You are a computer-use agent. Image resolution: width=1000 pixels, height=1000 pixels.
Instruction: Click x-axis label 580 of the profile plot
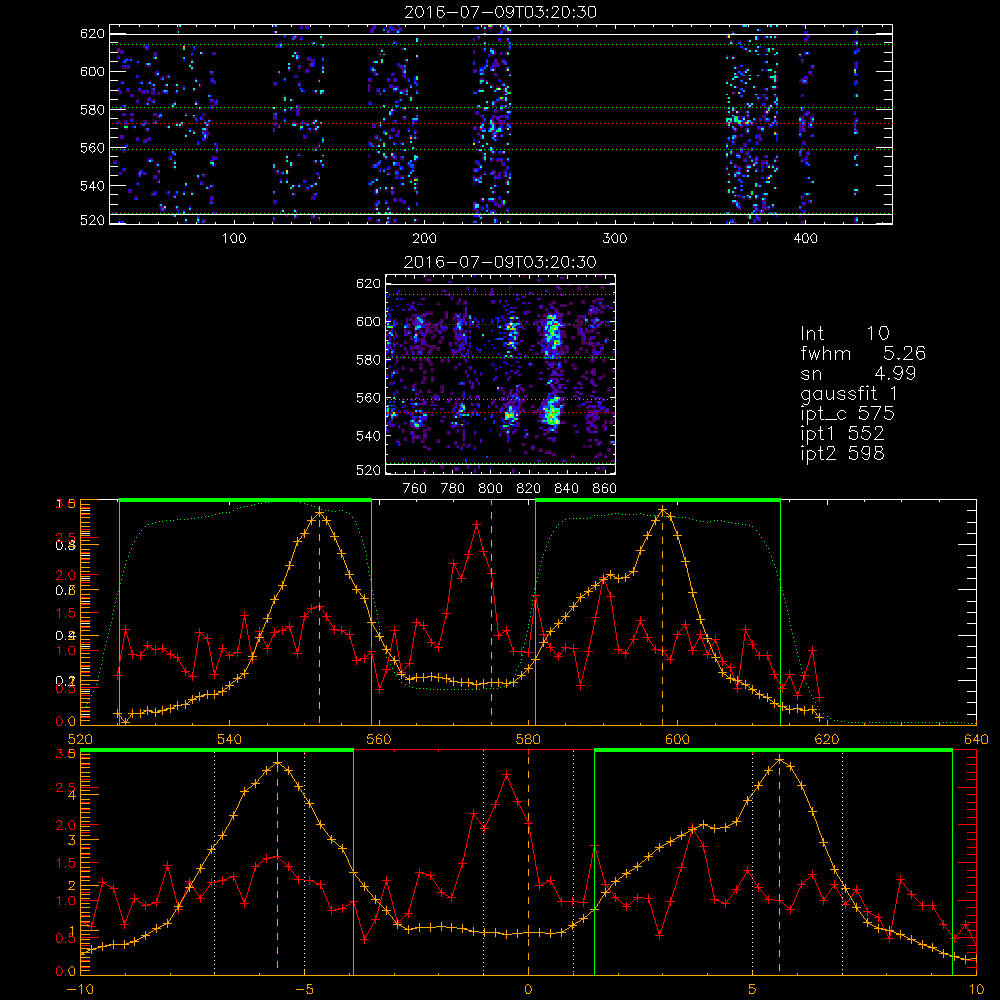point(527,740)
